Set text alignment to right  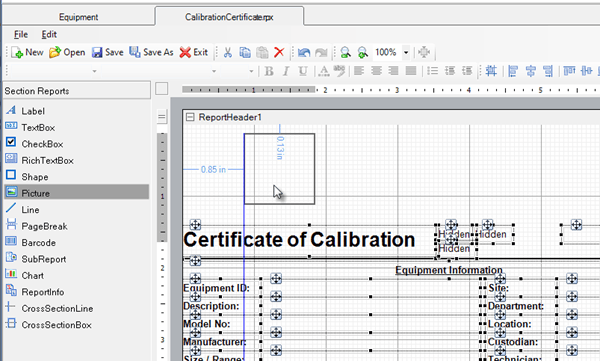pyautogui.click(x=393, y=71)
